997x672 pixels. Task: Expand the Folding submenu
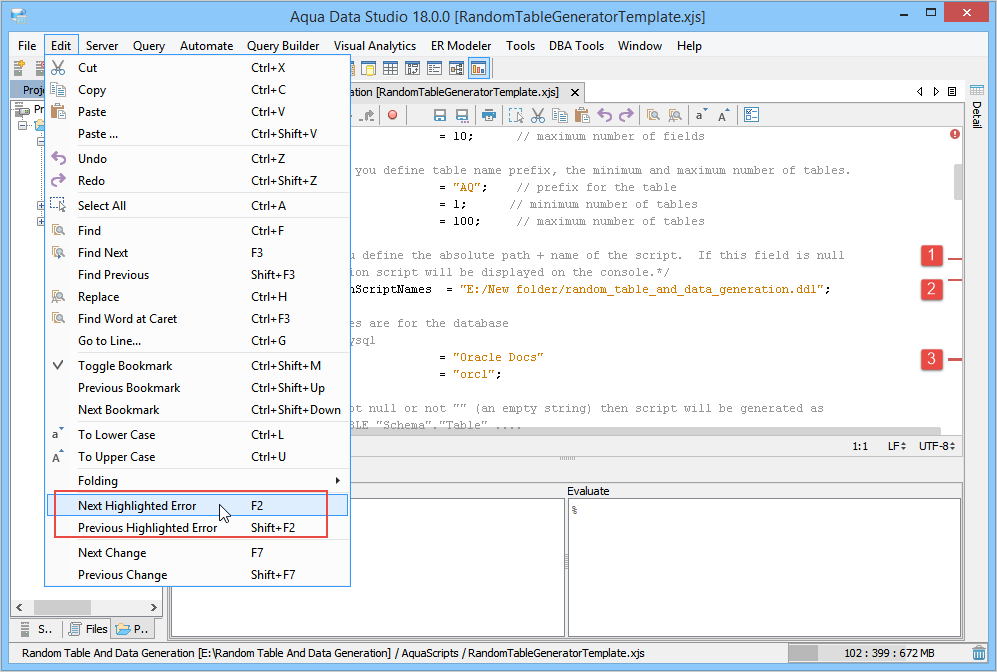point(198,481)
